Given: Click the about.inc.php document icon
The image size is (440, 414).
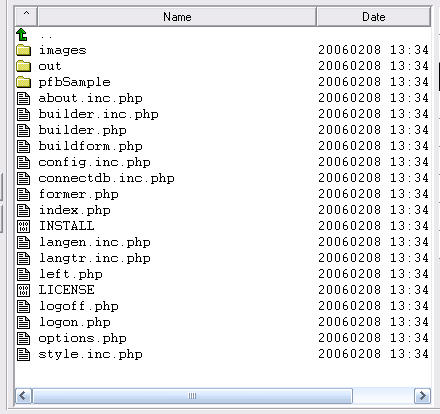Looking at the screenshot, I should [x=23, y=98].
